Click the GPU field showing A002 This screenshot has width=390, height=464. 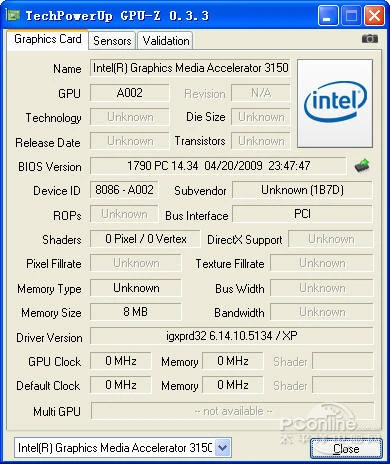(129, 93)
